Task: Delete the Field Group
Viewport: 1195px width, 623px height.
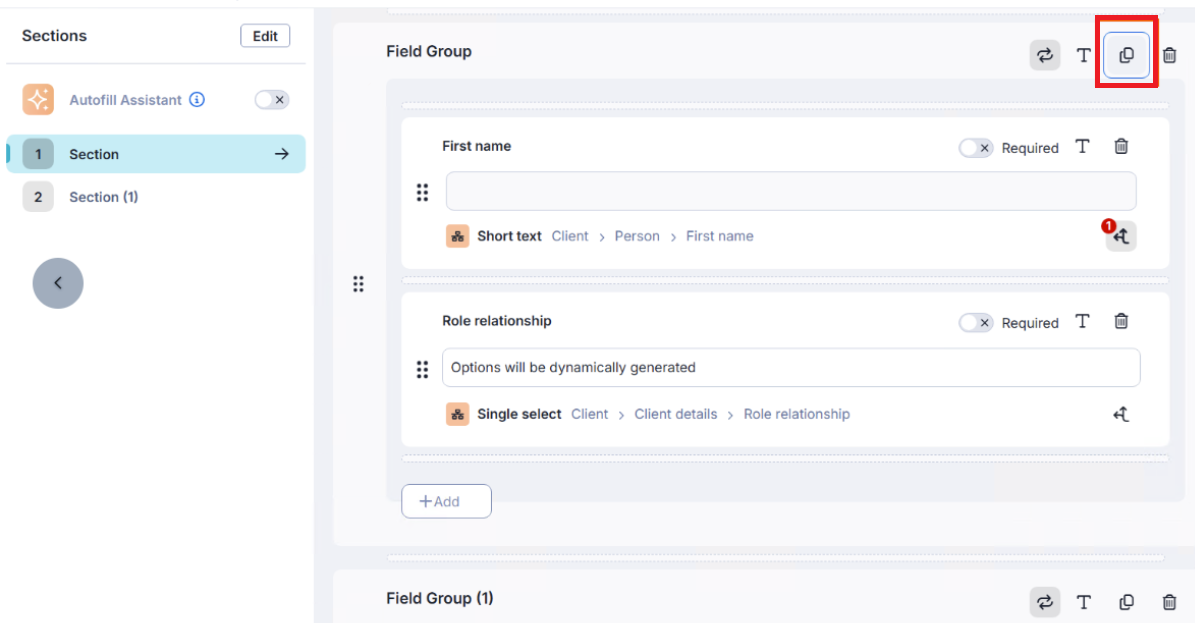Action: click(1169, 56)
